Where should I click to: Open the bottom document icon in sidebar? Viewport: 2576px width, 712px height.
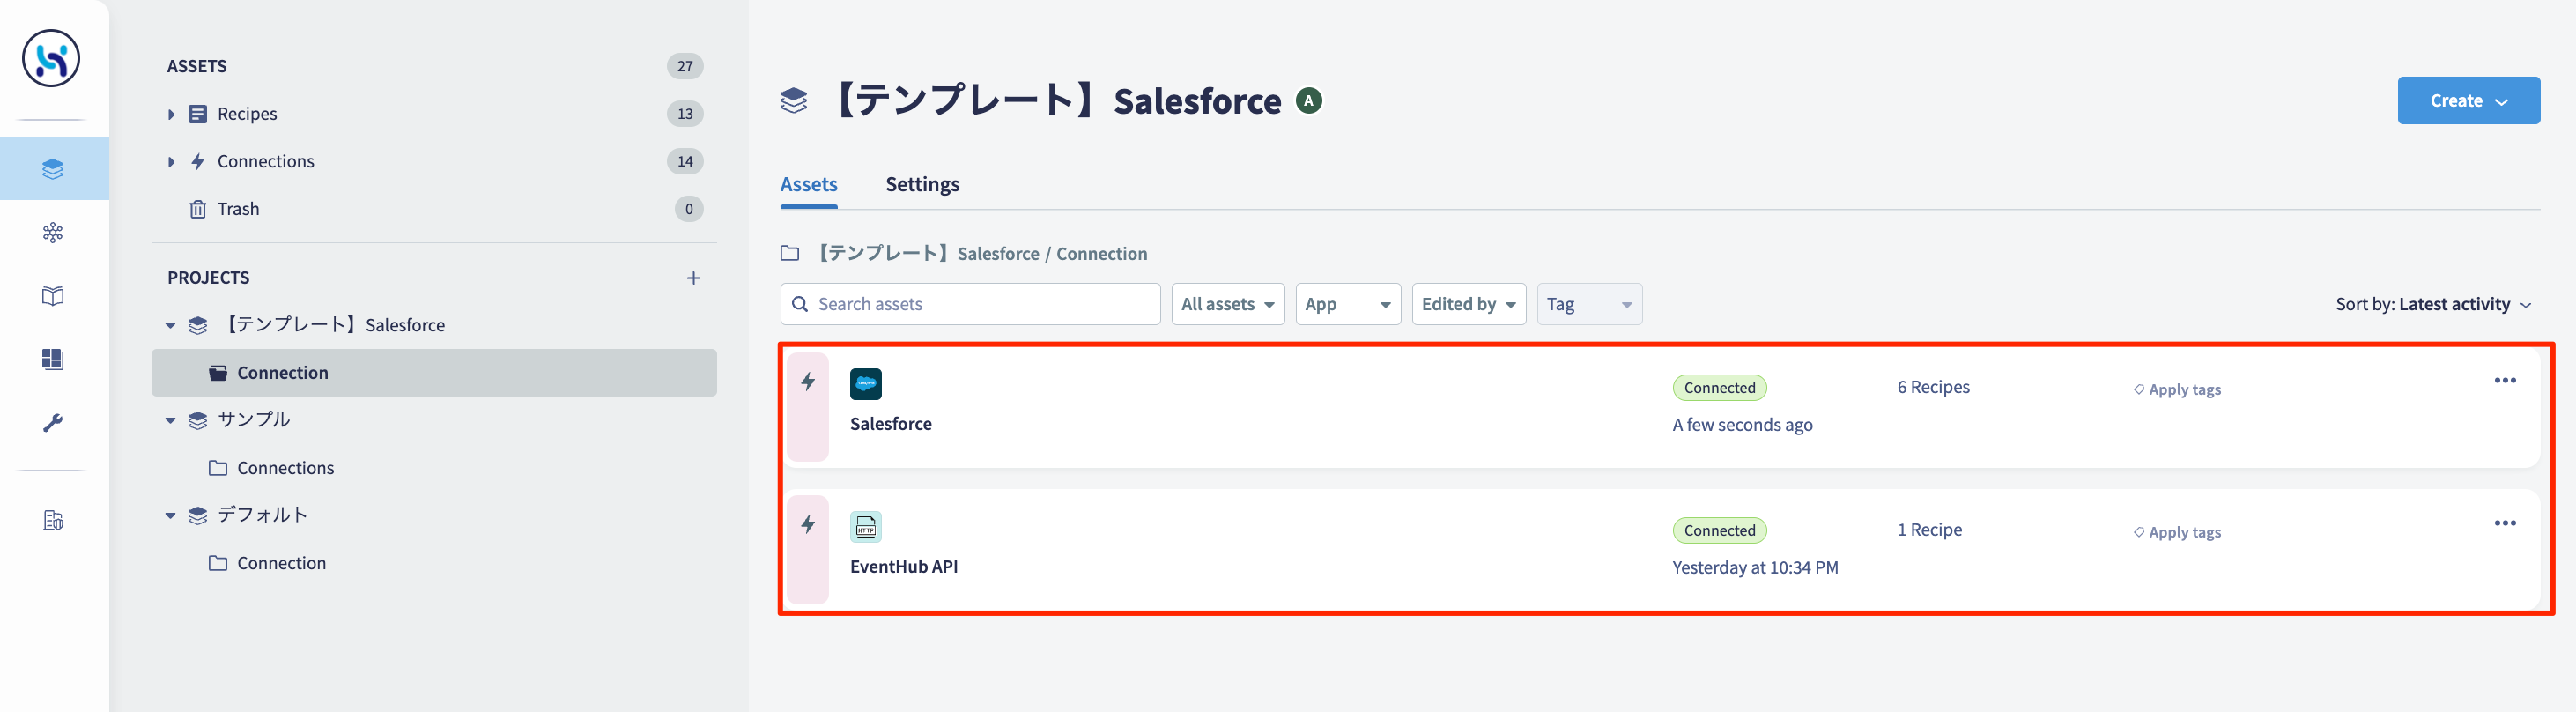[x=53, y=520]
